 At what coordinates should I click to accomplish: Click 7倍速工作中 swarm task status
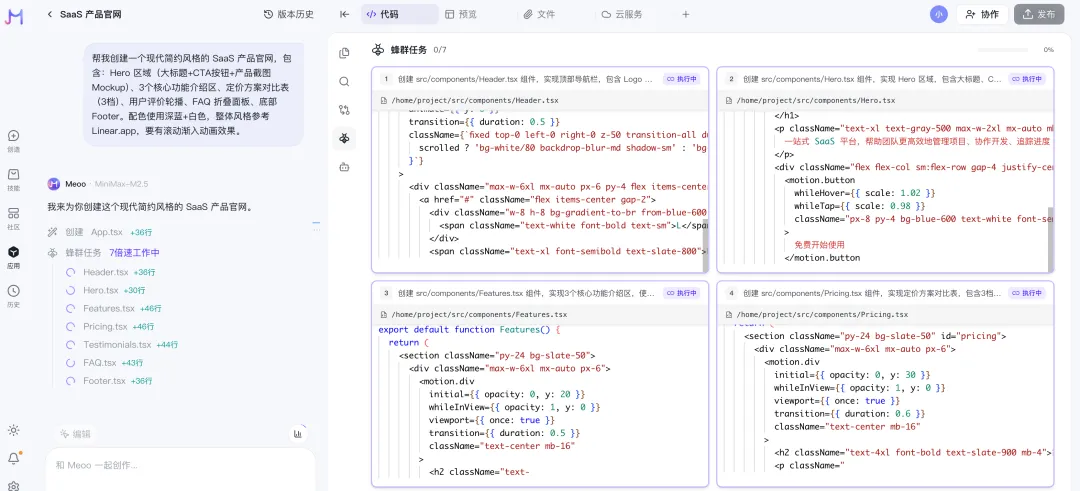pos(134,253)
